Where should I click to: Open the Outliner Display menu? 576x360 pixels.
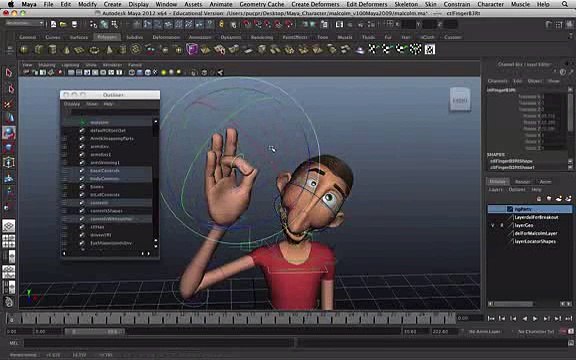click(x=72, y=104)
